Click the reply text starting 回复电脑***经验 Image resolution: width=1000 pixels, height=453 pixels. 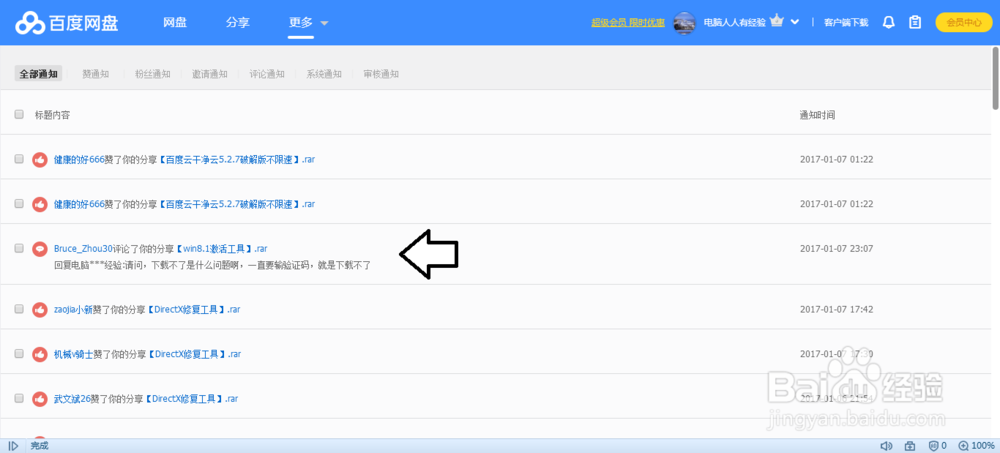[x=212, y=265]
